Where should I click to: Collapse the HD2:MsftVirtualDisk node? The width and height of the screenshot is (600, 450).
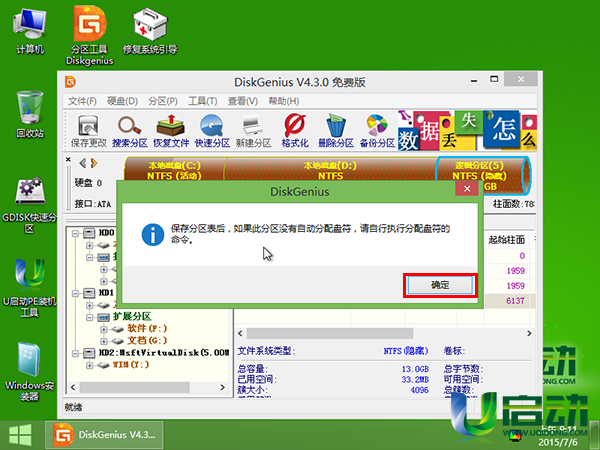click(x=75, y=353)
